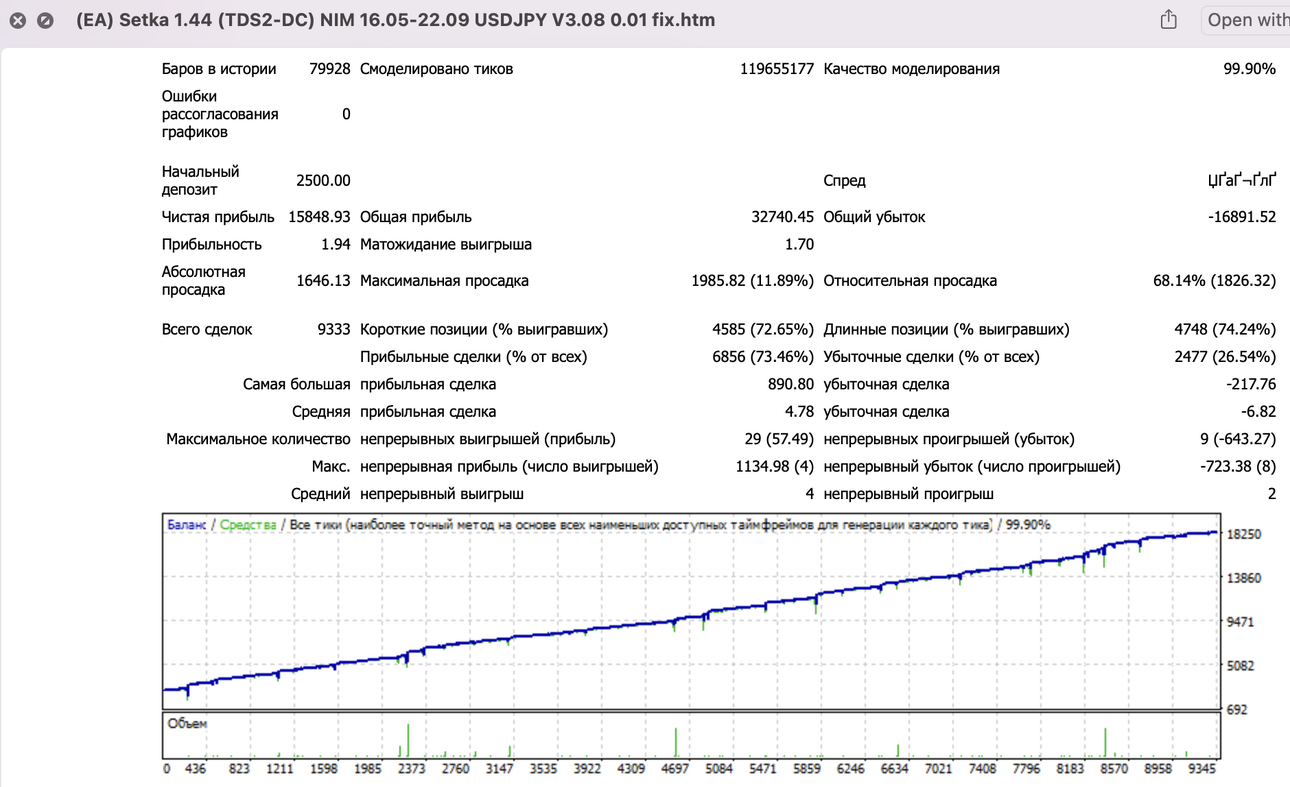
Task: Click the 'Баланс' legend label on chart
Action: pyautogui.click(x=187, y=525)
